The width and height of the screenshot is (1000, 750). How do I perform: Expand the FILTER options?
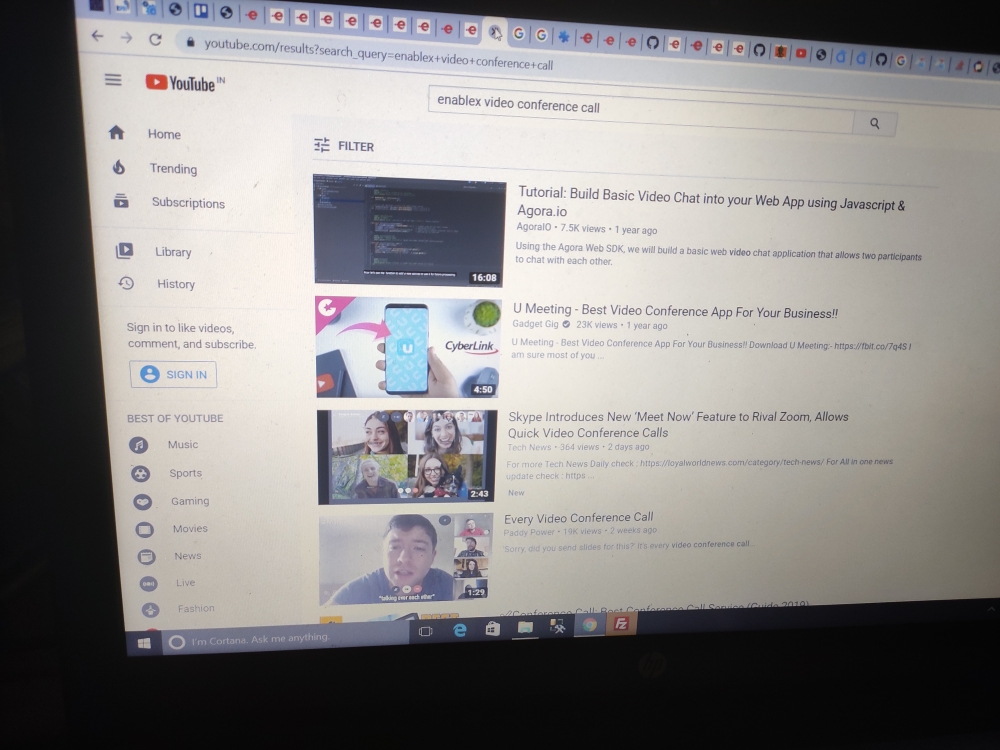[344, 146]
